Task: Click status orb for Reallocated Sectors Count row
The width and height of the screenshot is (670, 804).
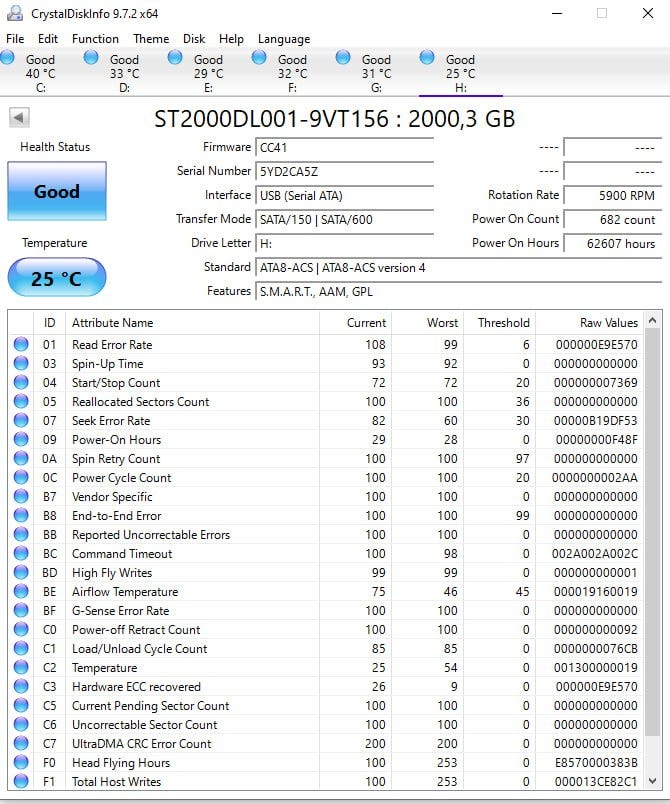Action: pyautogui.click(x=21, y=401)
